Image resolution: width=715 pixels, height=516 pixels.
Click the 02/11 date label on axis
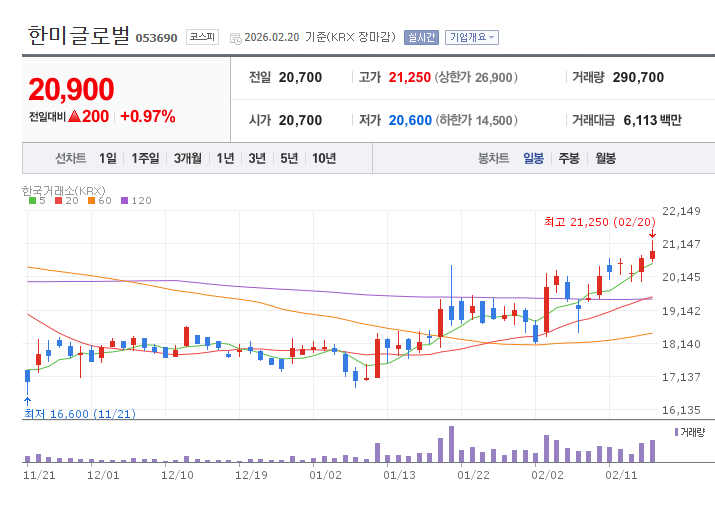tap(621, 475)
